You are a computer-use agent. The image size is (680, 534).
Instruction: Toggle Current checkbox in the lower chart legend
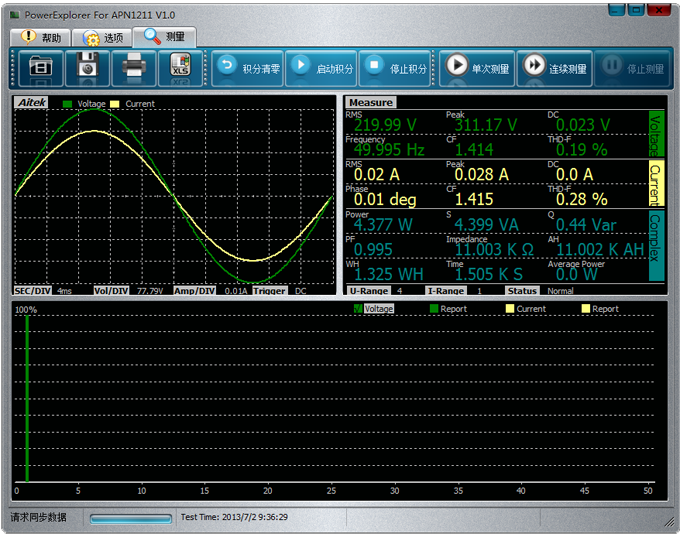510,309
